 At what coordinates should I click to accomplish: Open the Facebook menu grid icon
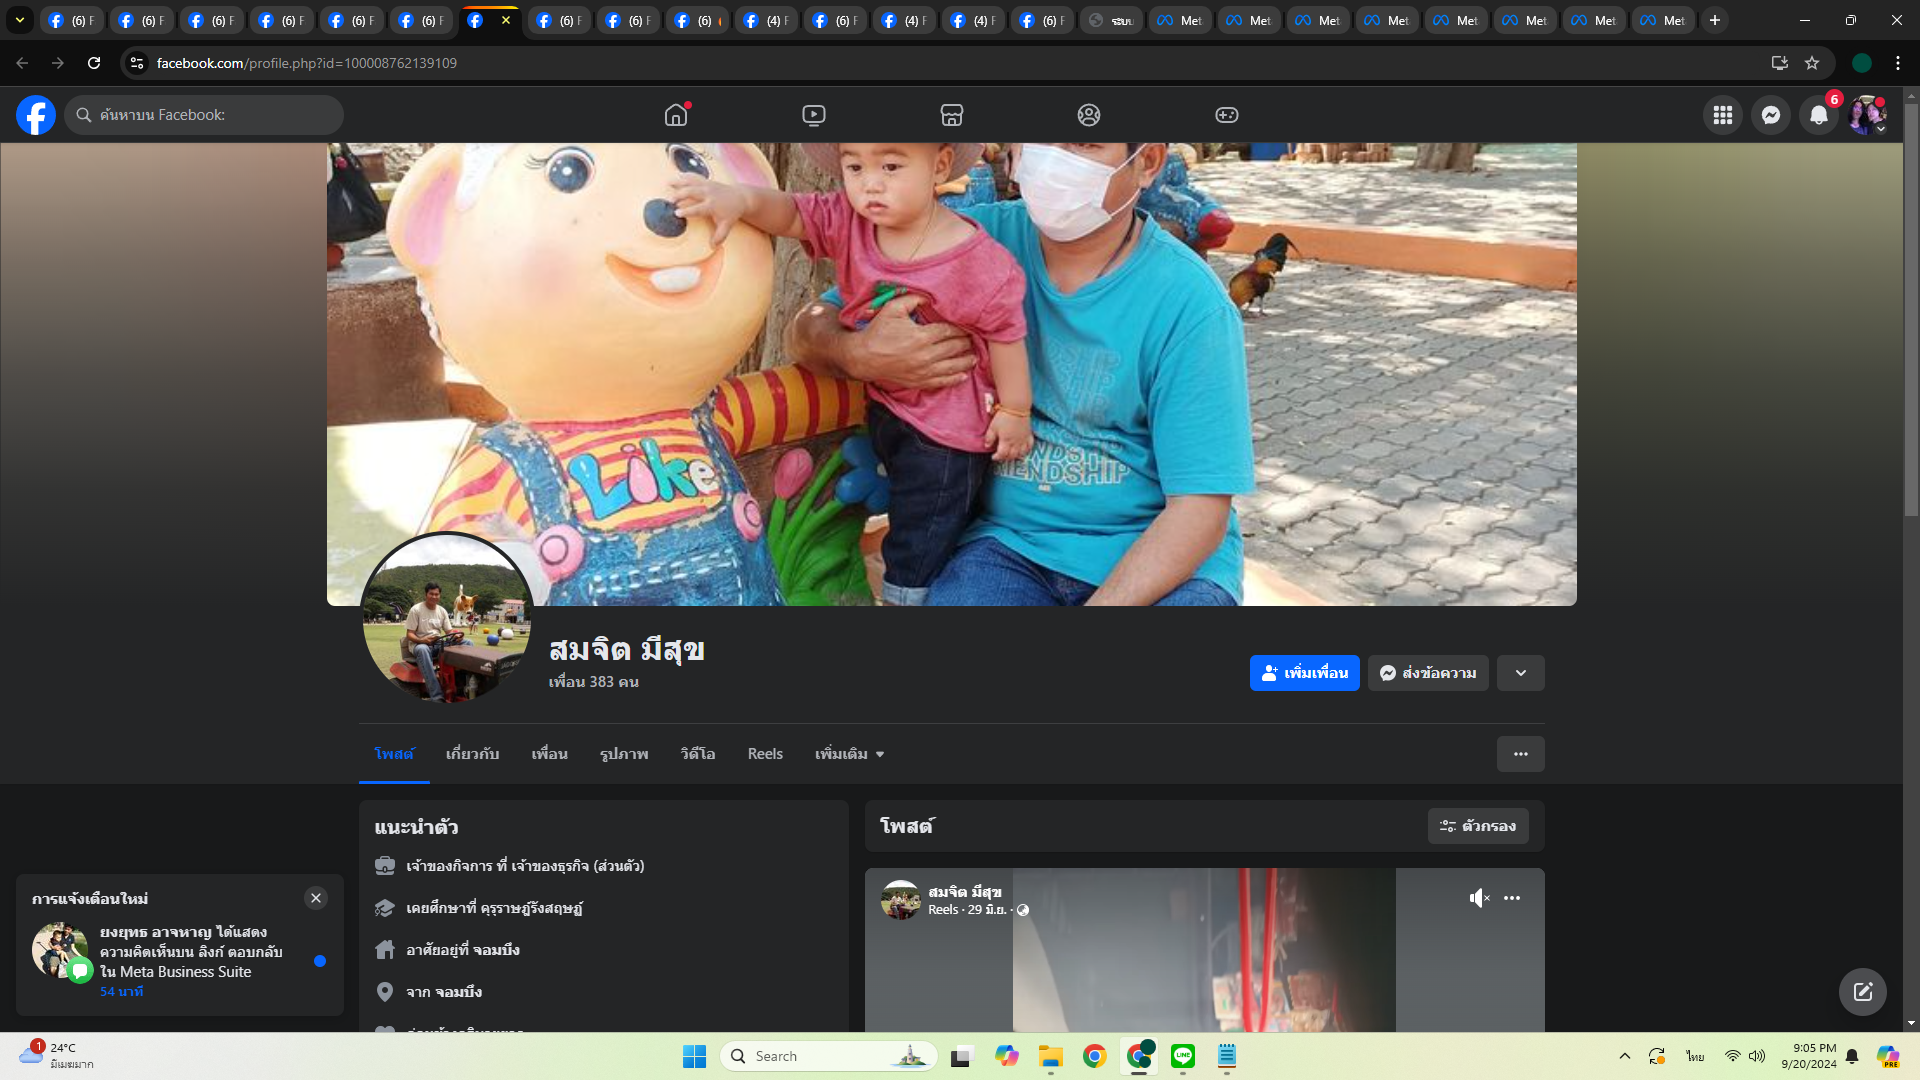1722,115
